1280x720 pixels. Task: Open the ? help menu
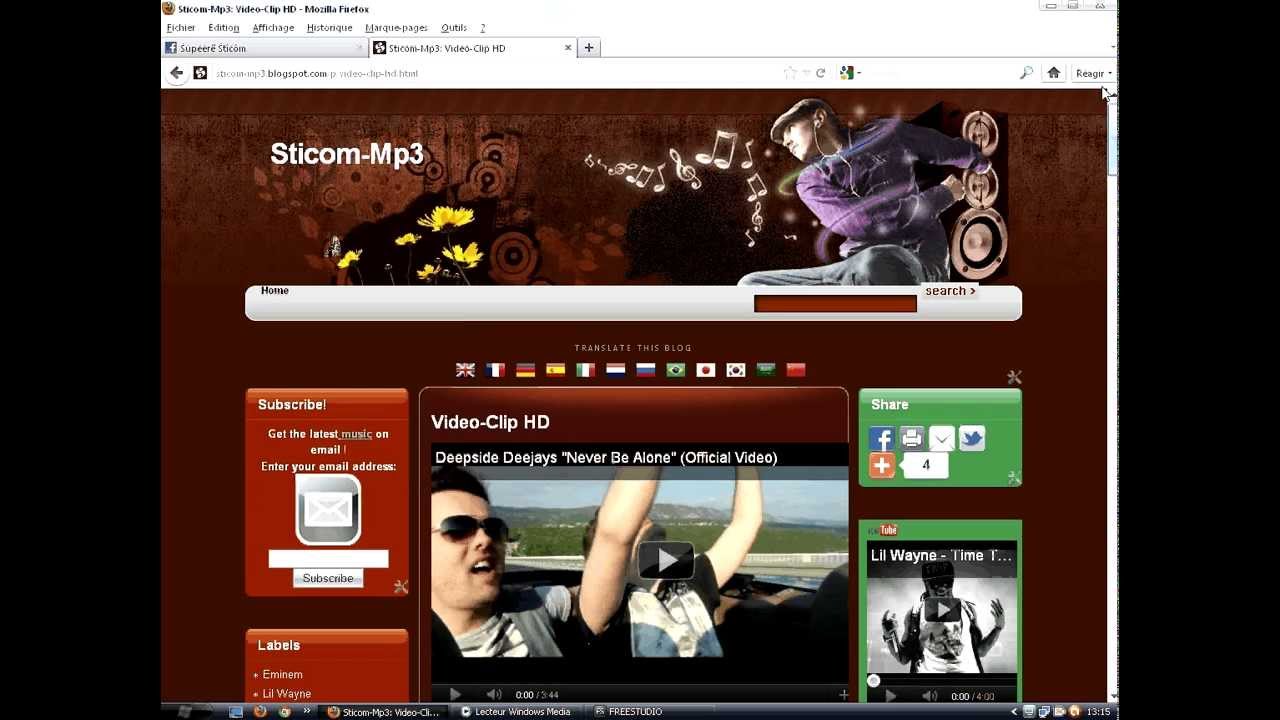click(482, 28)
